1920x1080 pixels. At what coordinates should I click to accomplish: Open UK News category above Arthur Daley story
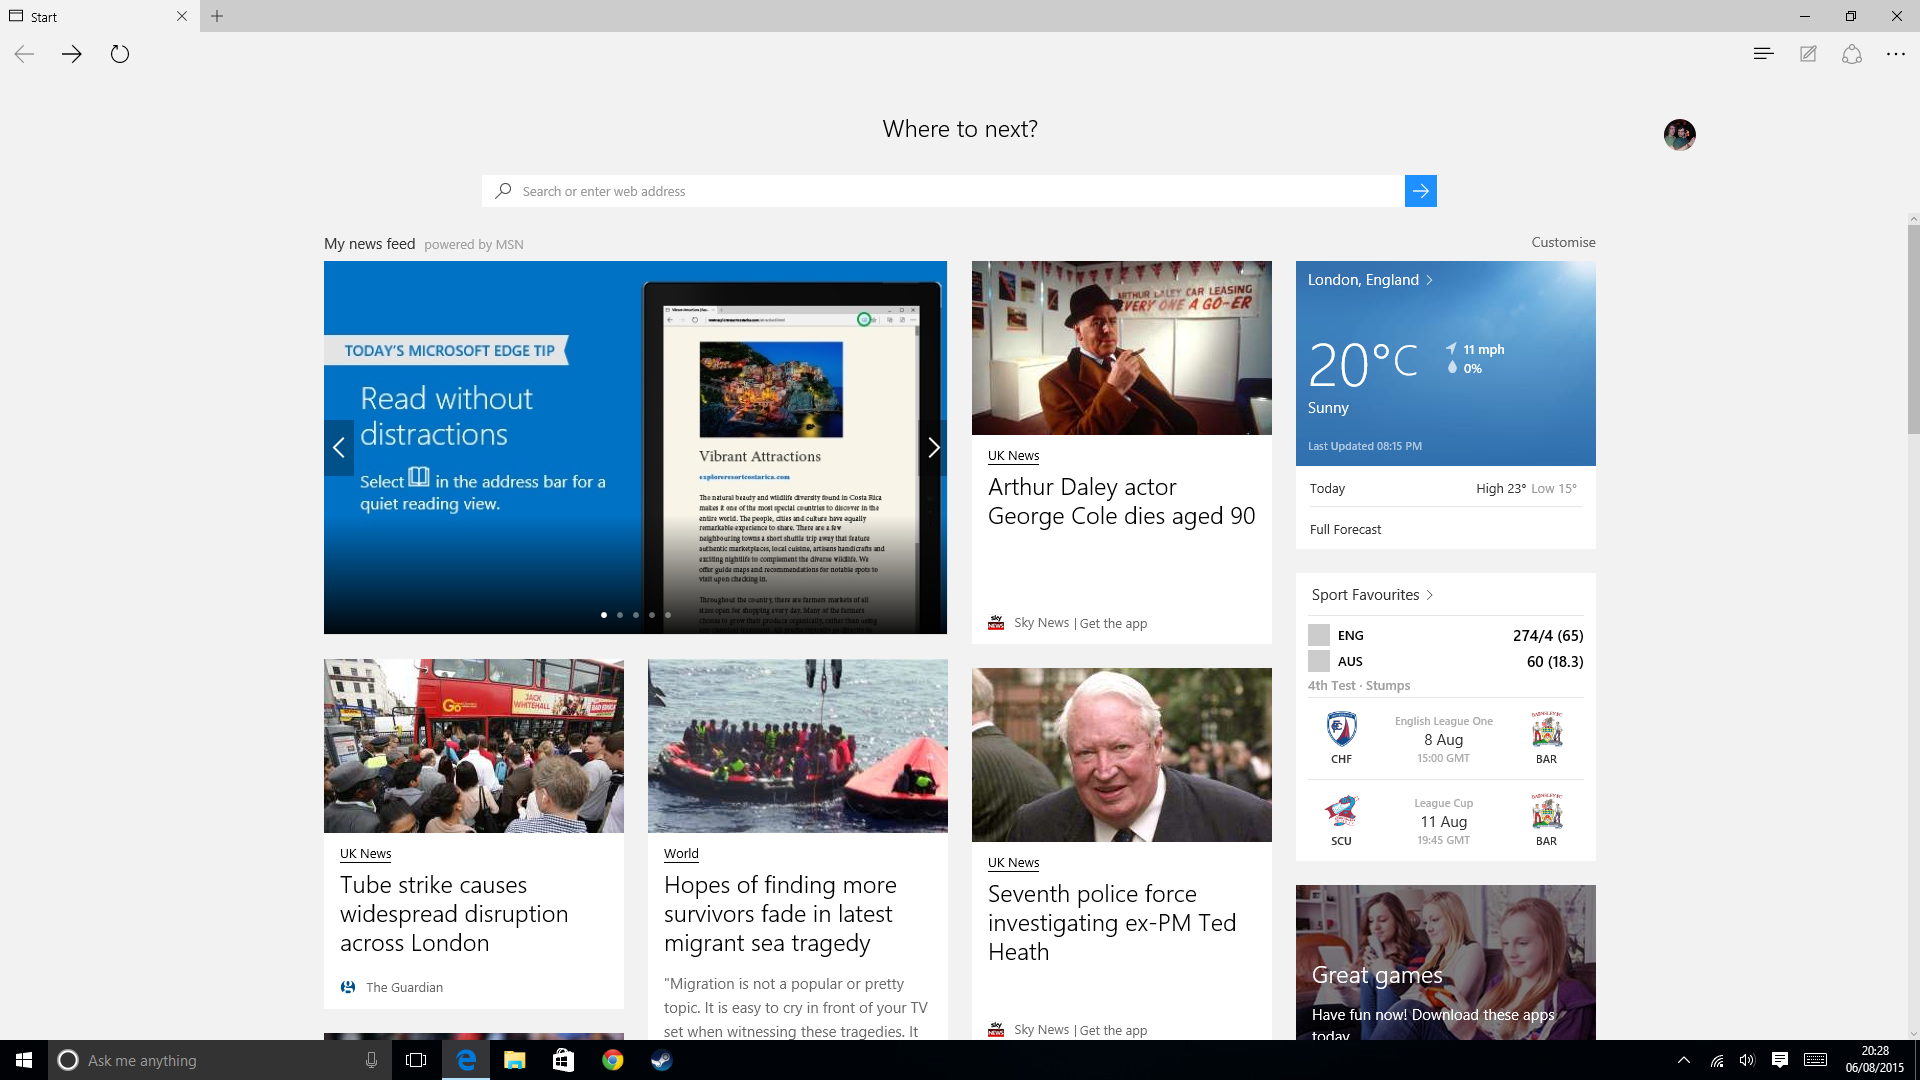pyautogui.click(x=1013, y=455)
